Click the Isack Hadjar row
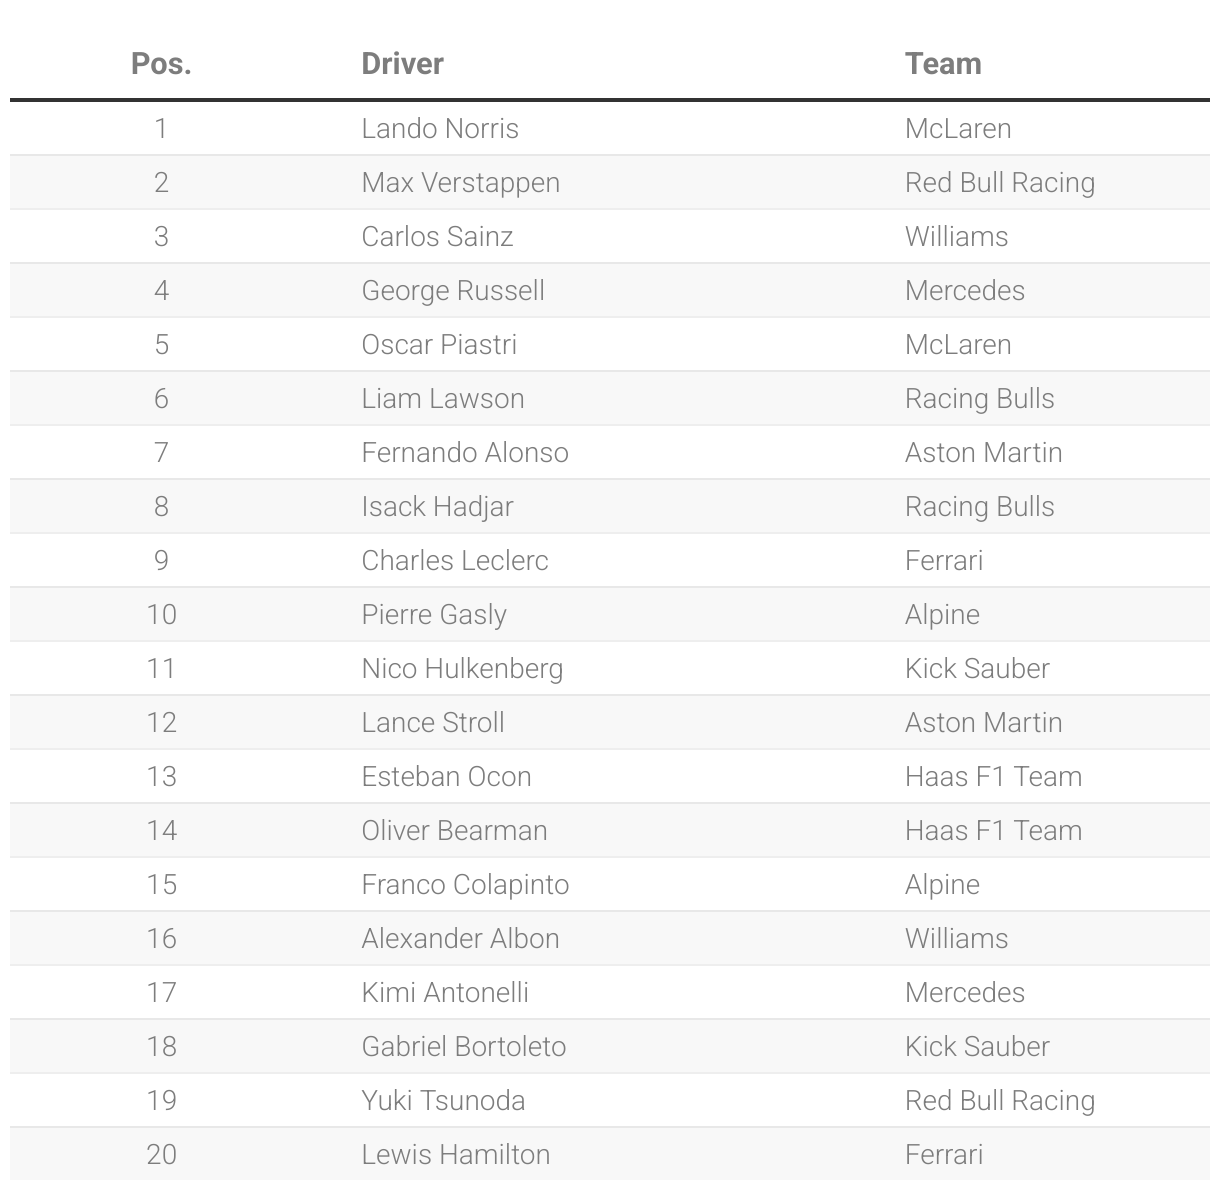The width and height of the screenshot is (1220, 1190). [x=610, y=507]
